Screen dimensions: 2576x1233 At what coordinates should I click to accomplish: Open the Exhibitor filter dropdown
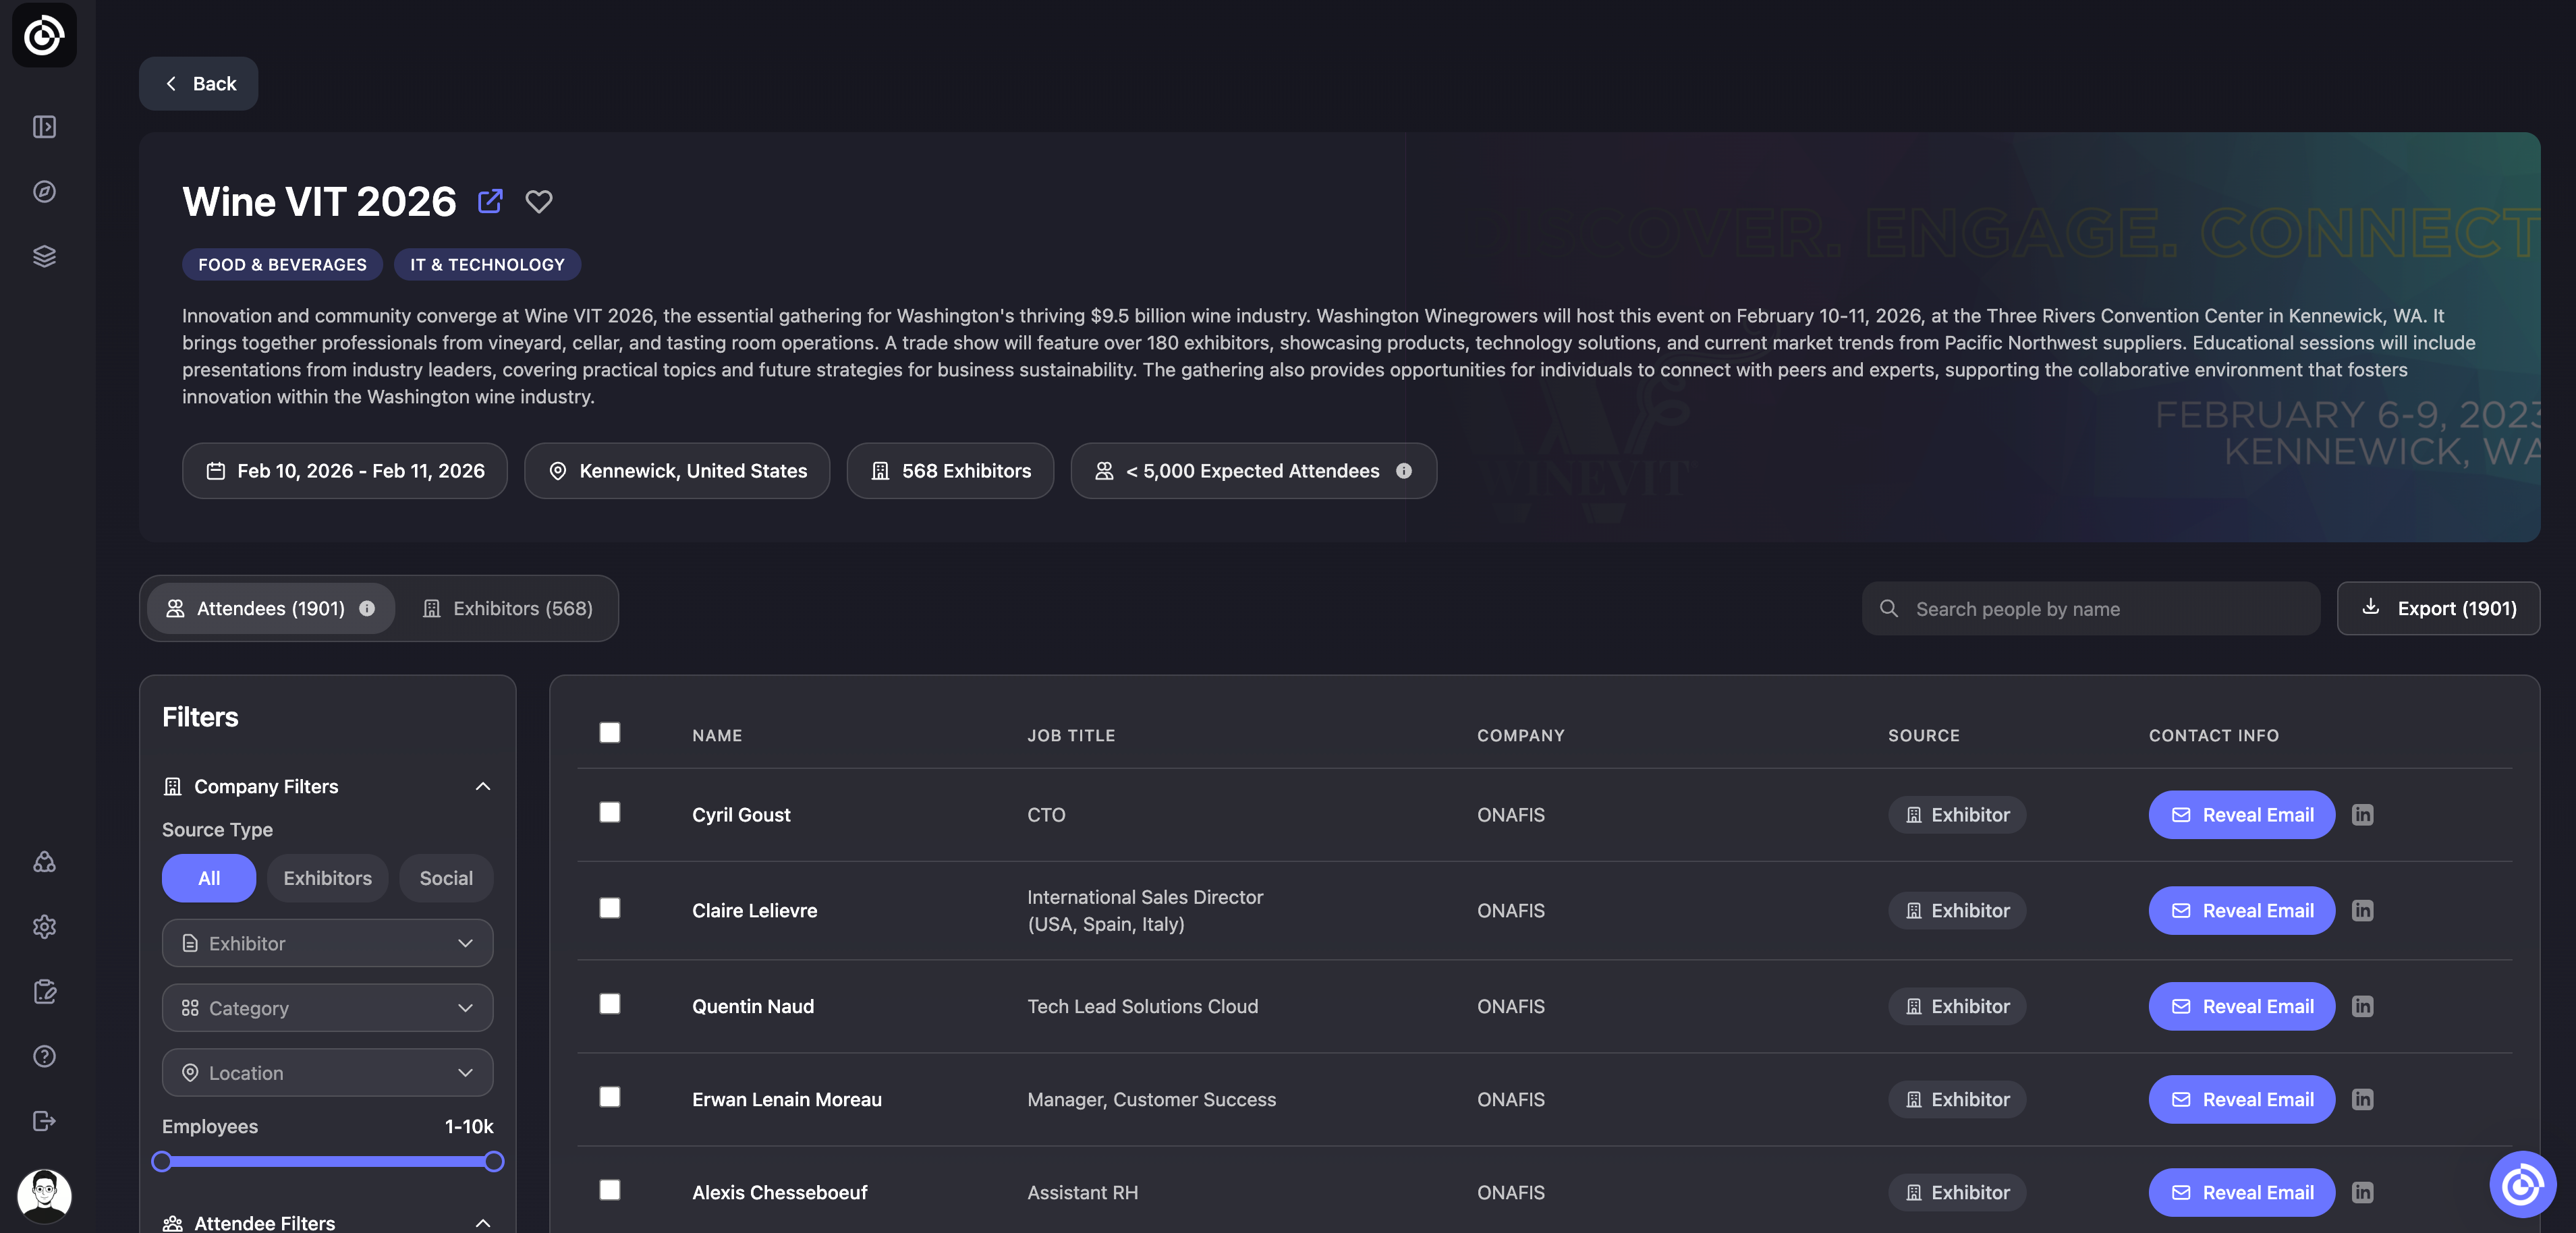(327, 943)
